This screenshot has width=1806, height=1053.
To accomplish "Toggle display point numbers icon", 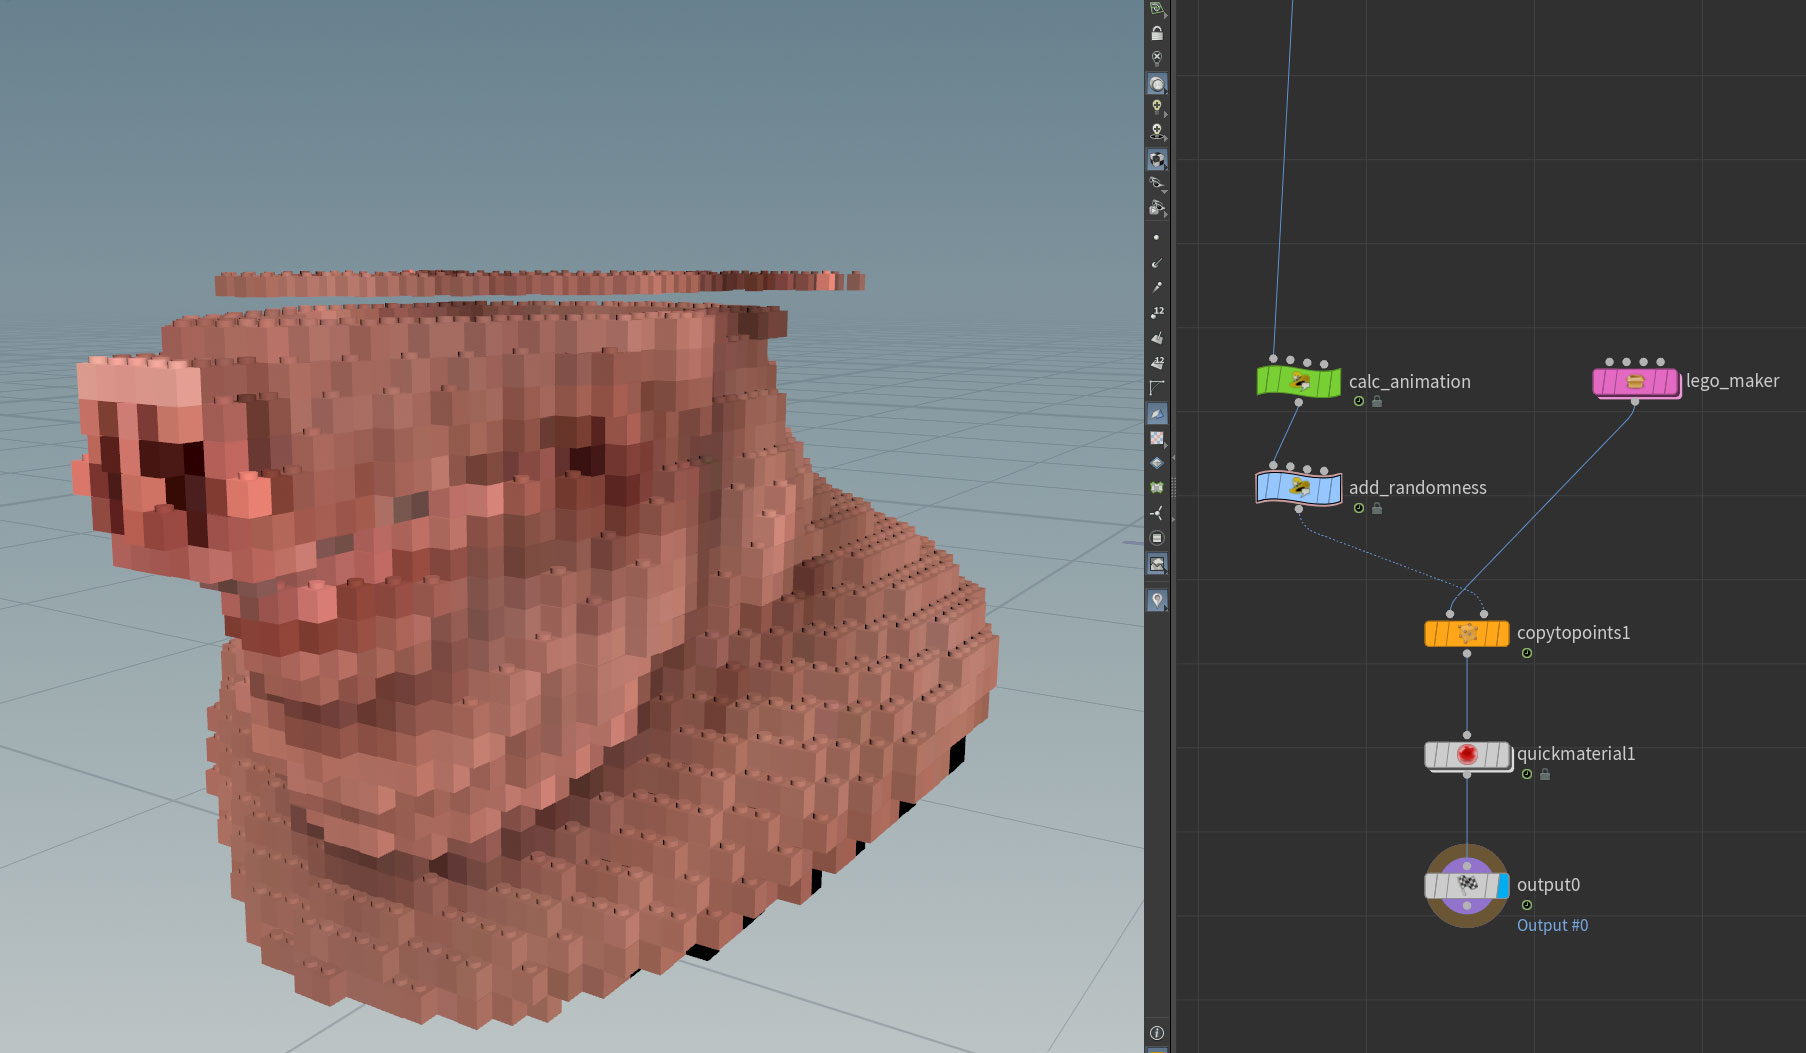I will pyautogui.click(x=1157, y=312).
